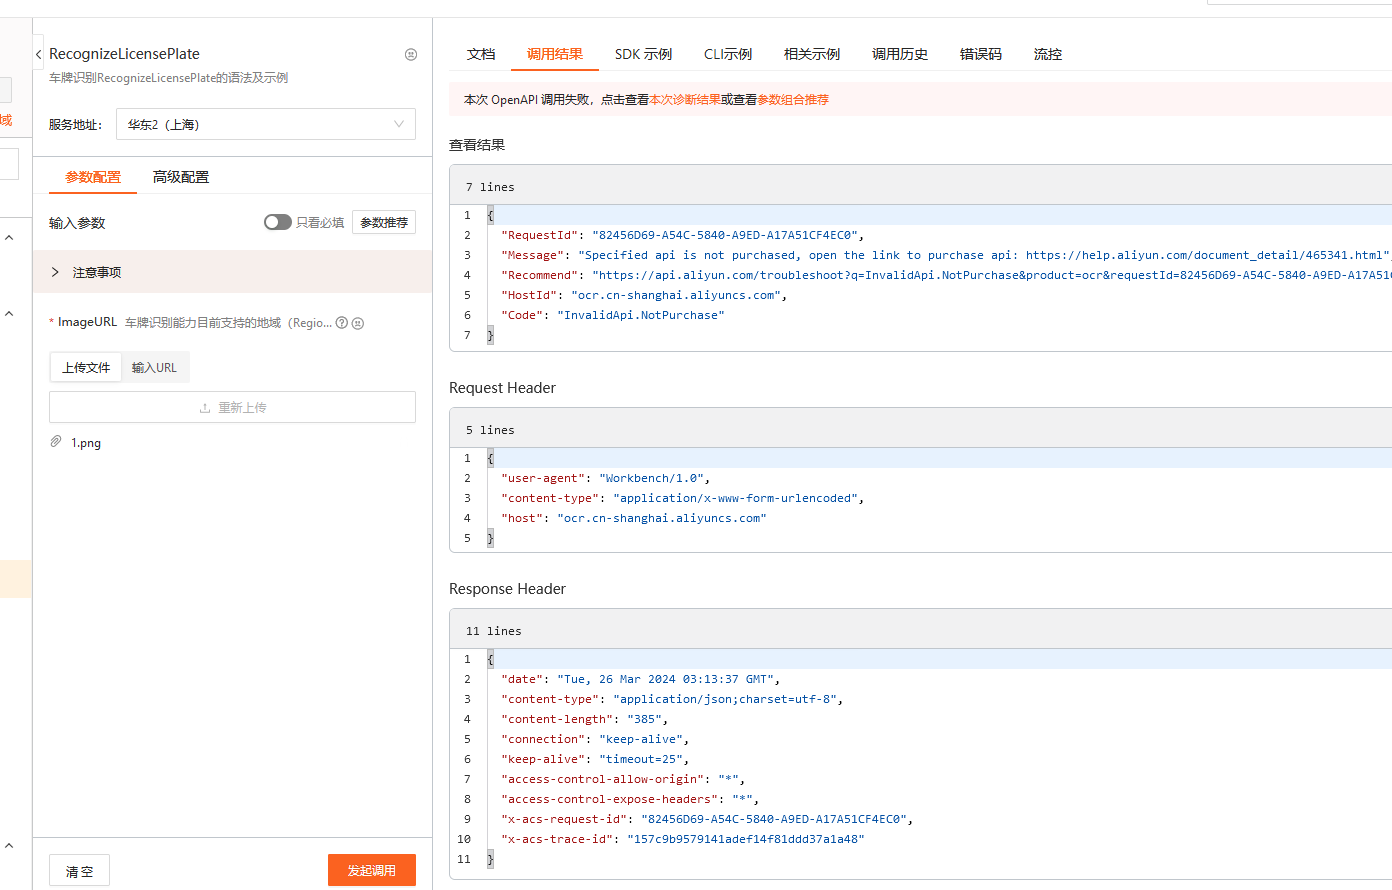Click the orange 发起调用 button
The width and height of the screenshot is (1392, 890).
point(372,870)
